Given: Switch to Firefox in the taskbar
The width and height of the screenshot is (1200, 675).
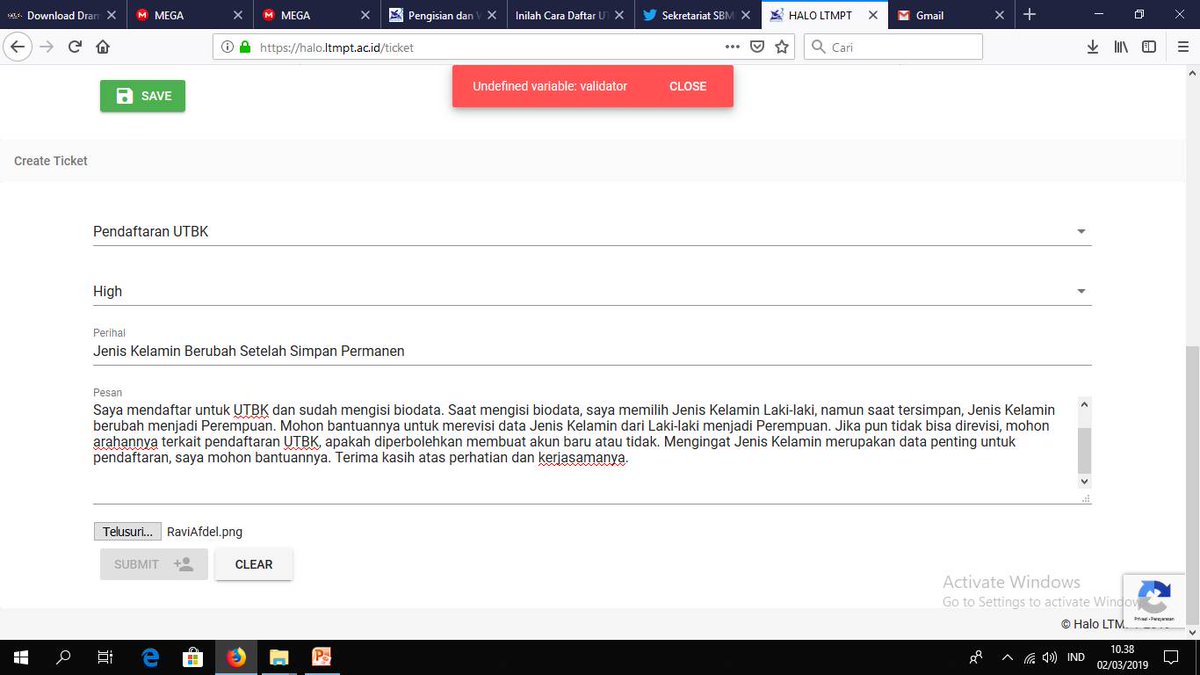Looking at the screenshot, I should pos(236,657).
